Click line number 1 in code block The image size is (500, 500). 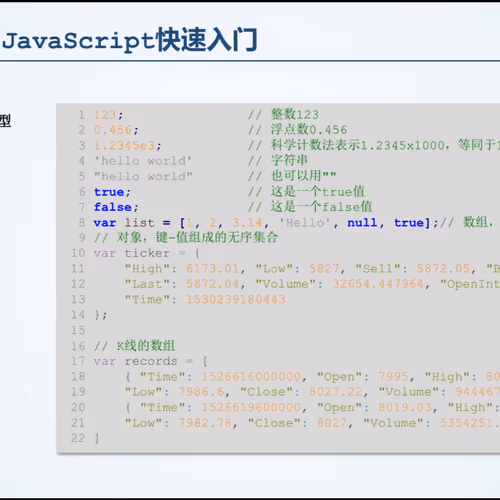coord(82,115)
